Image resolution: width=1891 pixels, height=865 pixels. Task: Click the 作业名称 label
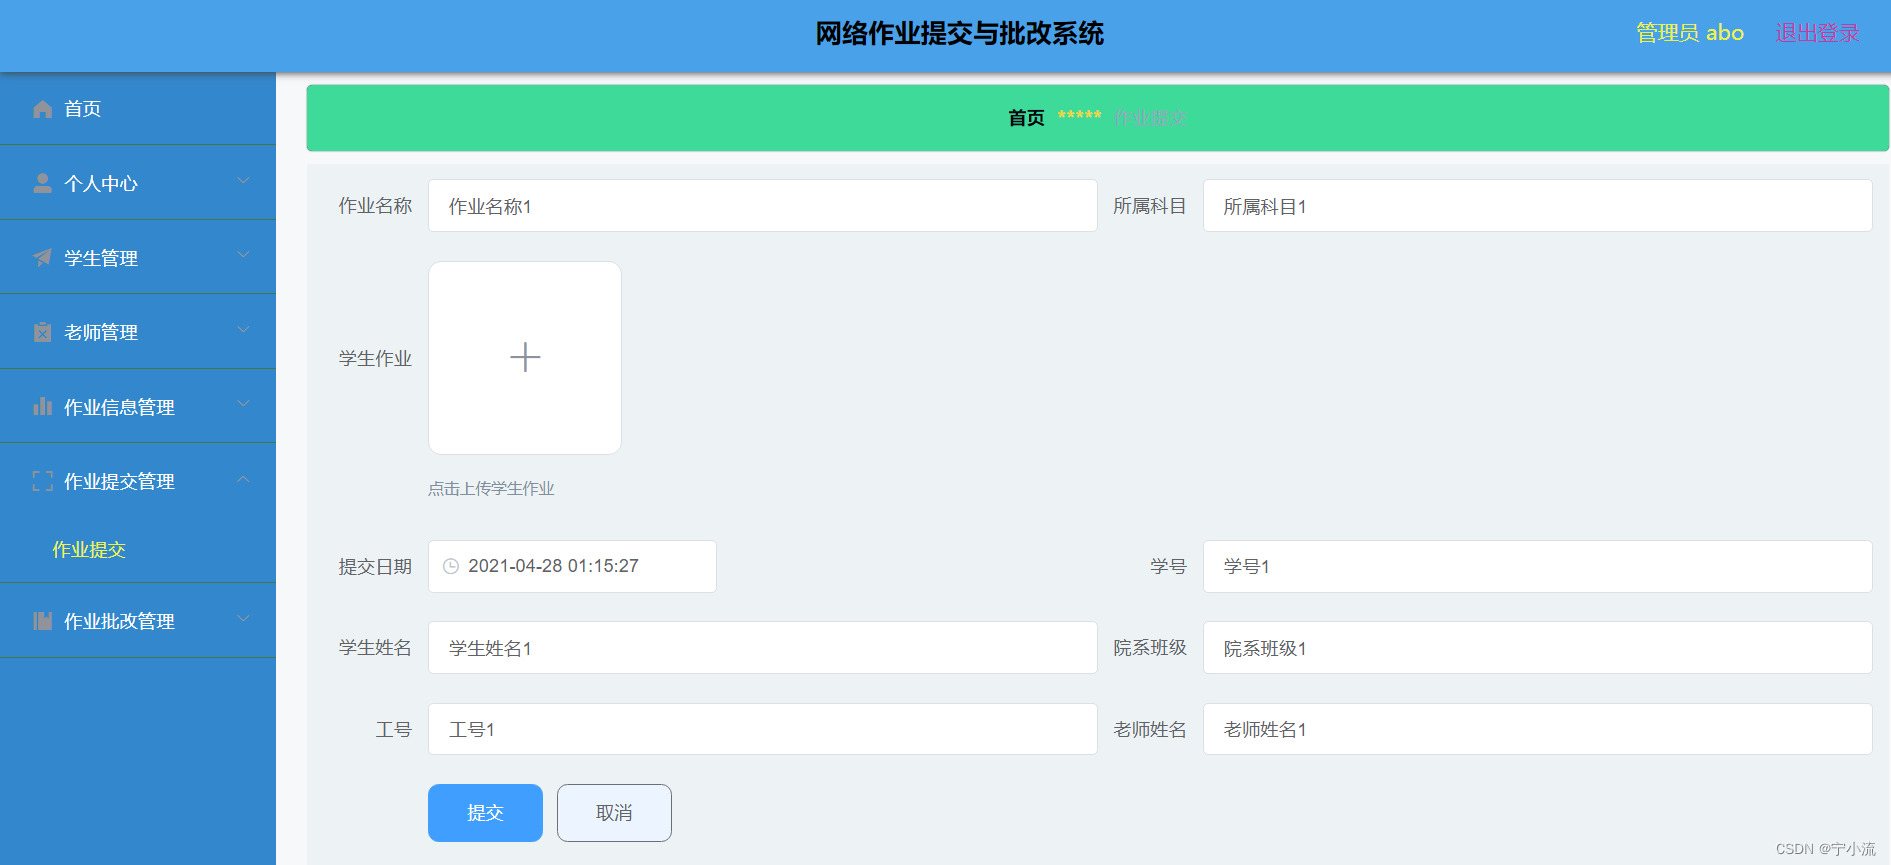375,206
